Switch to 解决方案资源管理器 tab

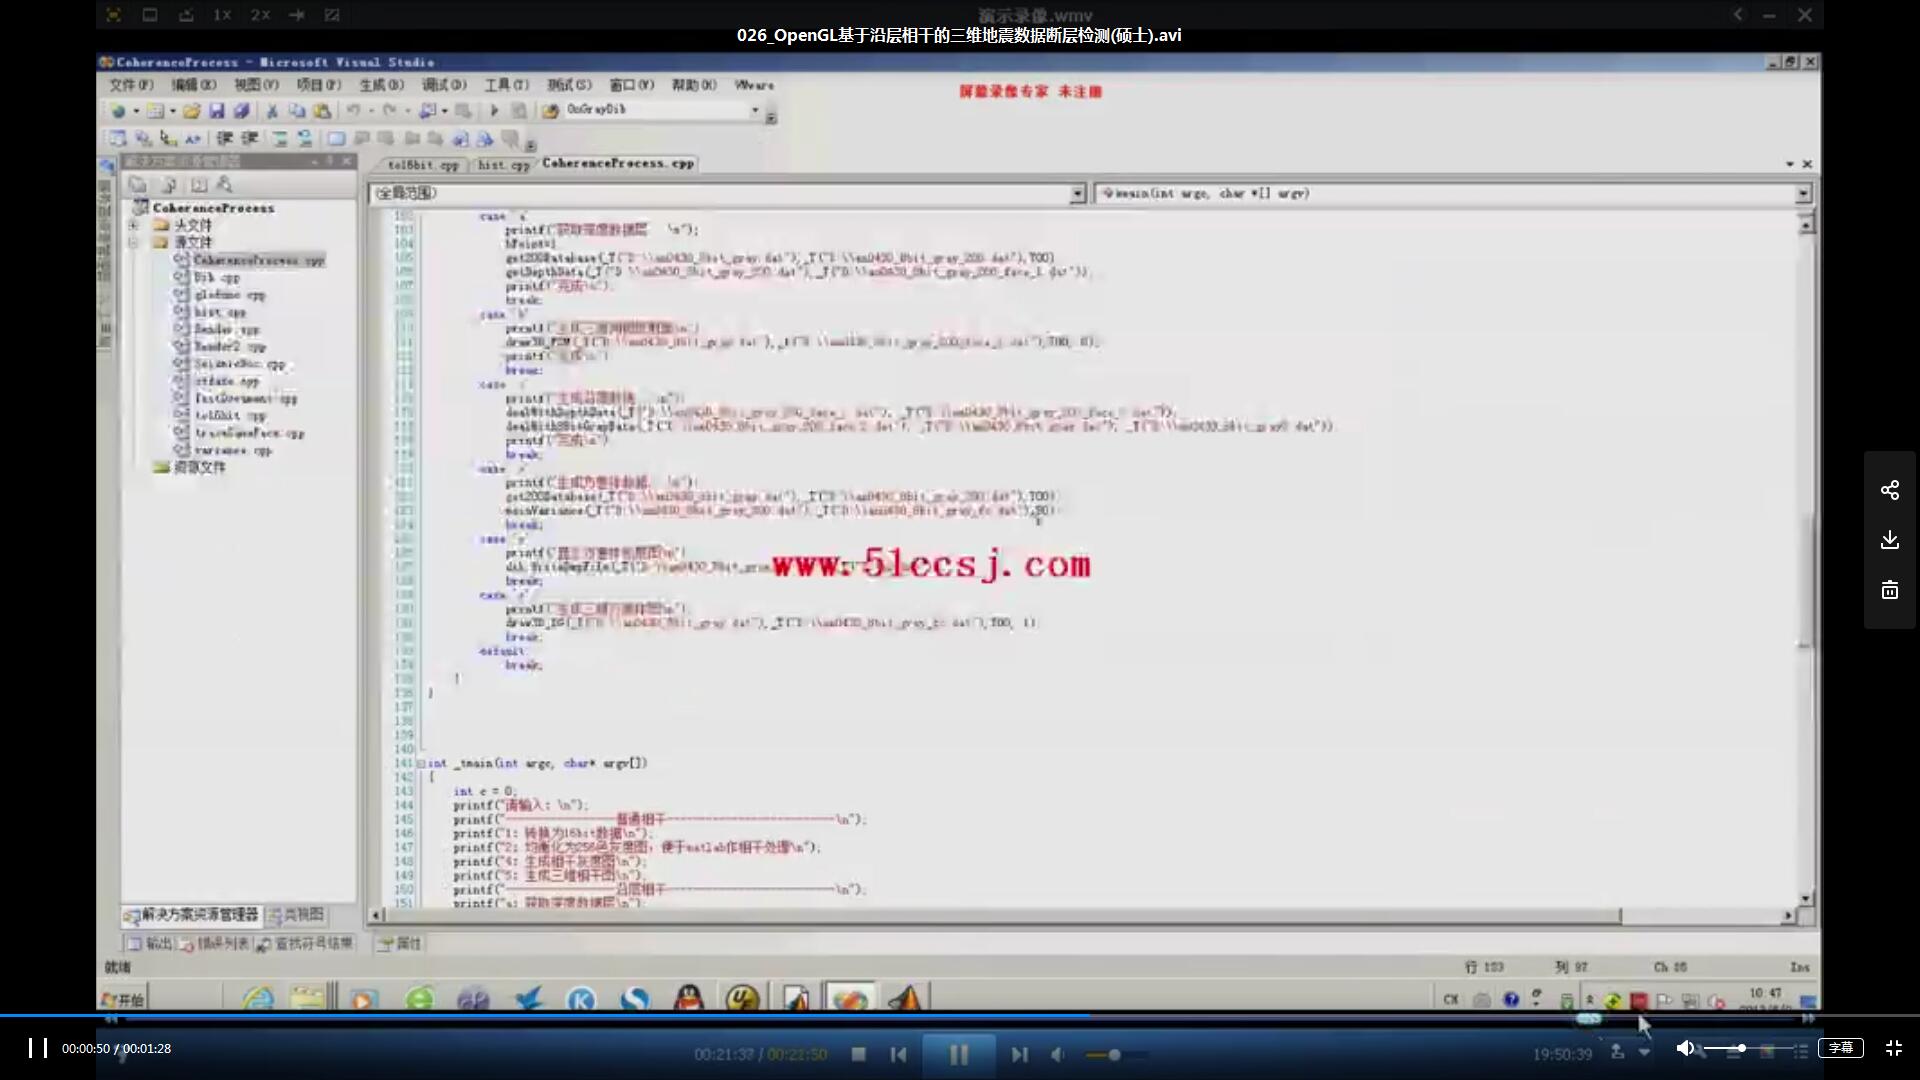(x=191, y=915)
